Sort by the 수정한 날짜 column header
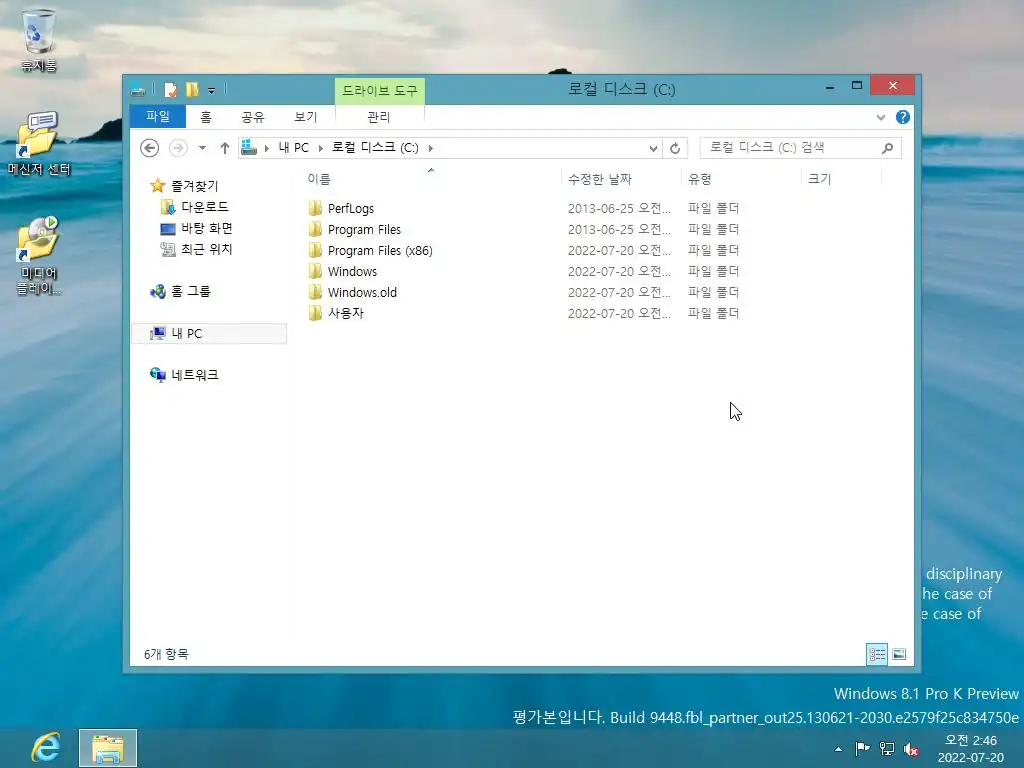This screenshot has height=768, width=1024. 620,178
